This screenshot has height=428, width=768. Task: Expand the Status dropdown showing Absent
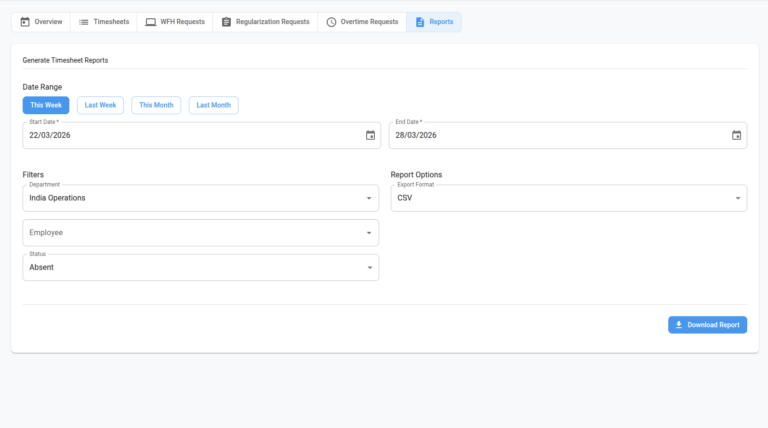[x=200, y=268]
